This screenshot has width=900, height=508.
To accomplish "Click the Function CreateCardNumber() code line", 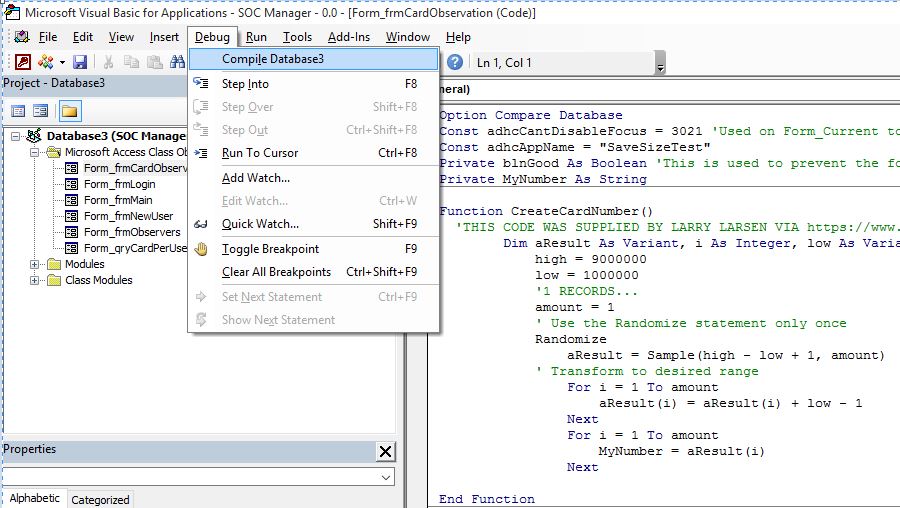I will [546, 211].
